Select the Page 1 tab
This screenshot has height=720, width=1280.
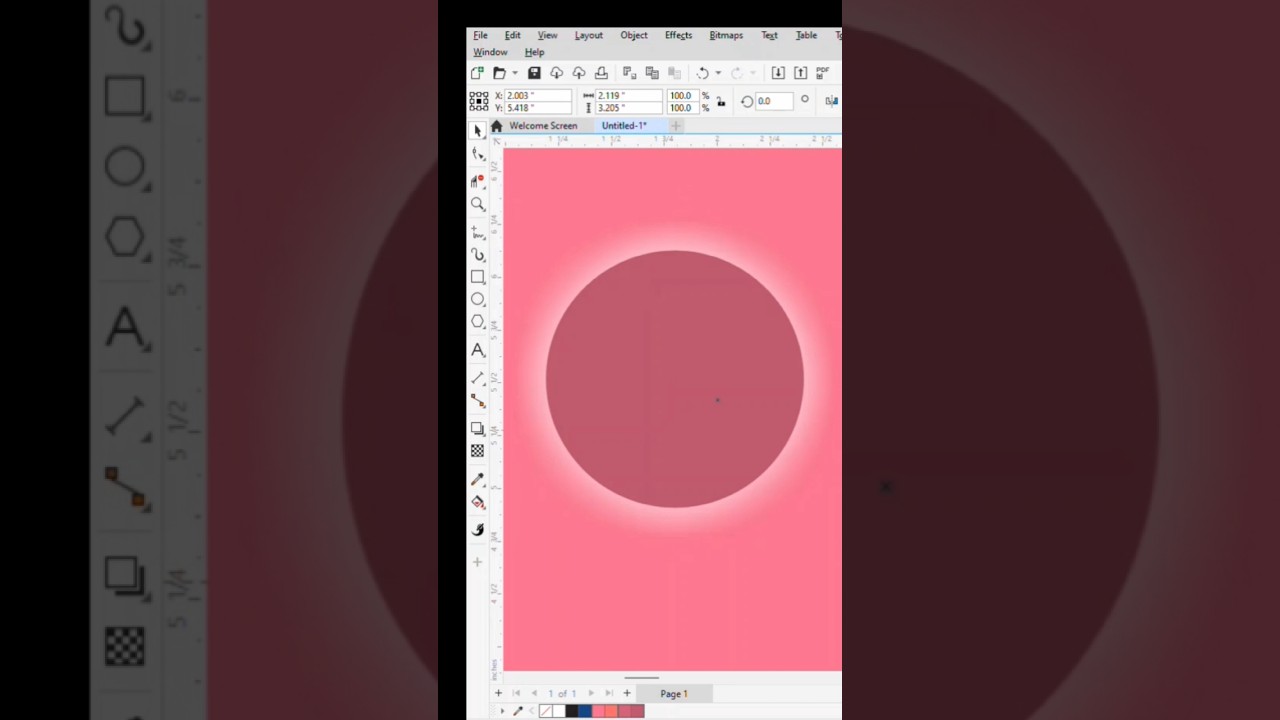[674, 694]
